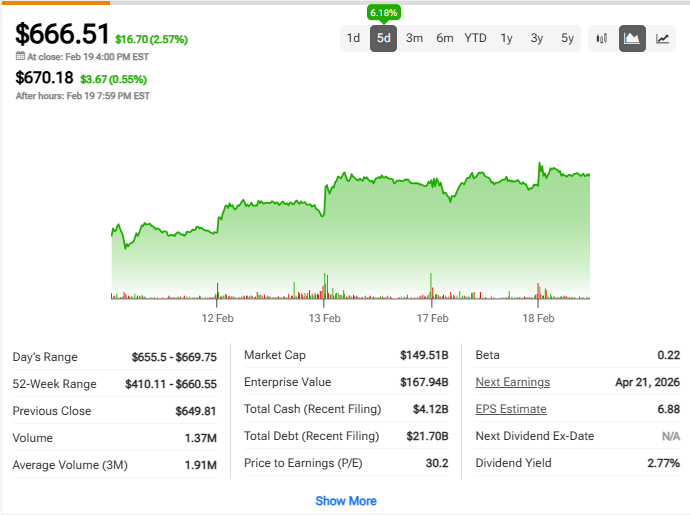Select the area chart view icon

coord(632,39)
